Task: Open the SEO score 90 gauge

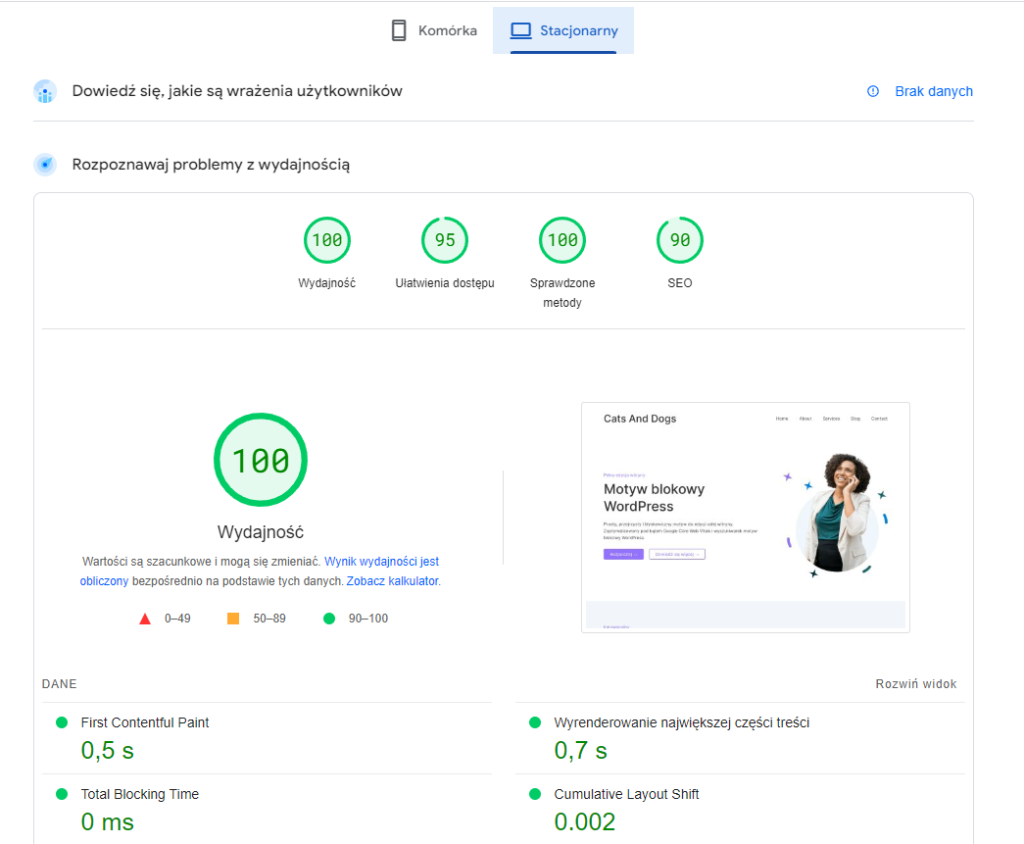Action: coord(680,240)
